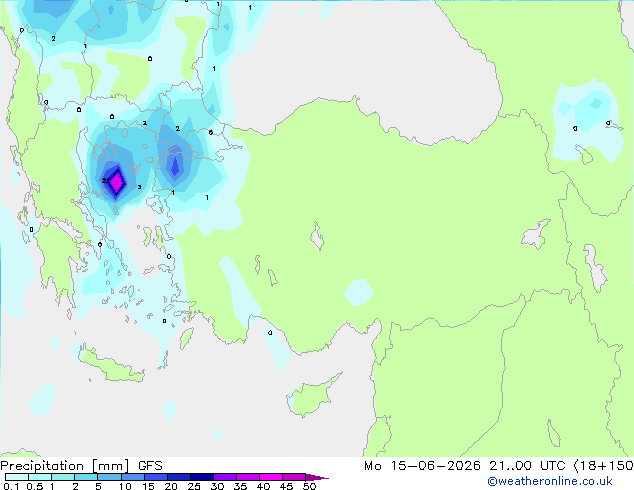Click the '15' legend scale label

pyautogui.click(x=148, y=486)
